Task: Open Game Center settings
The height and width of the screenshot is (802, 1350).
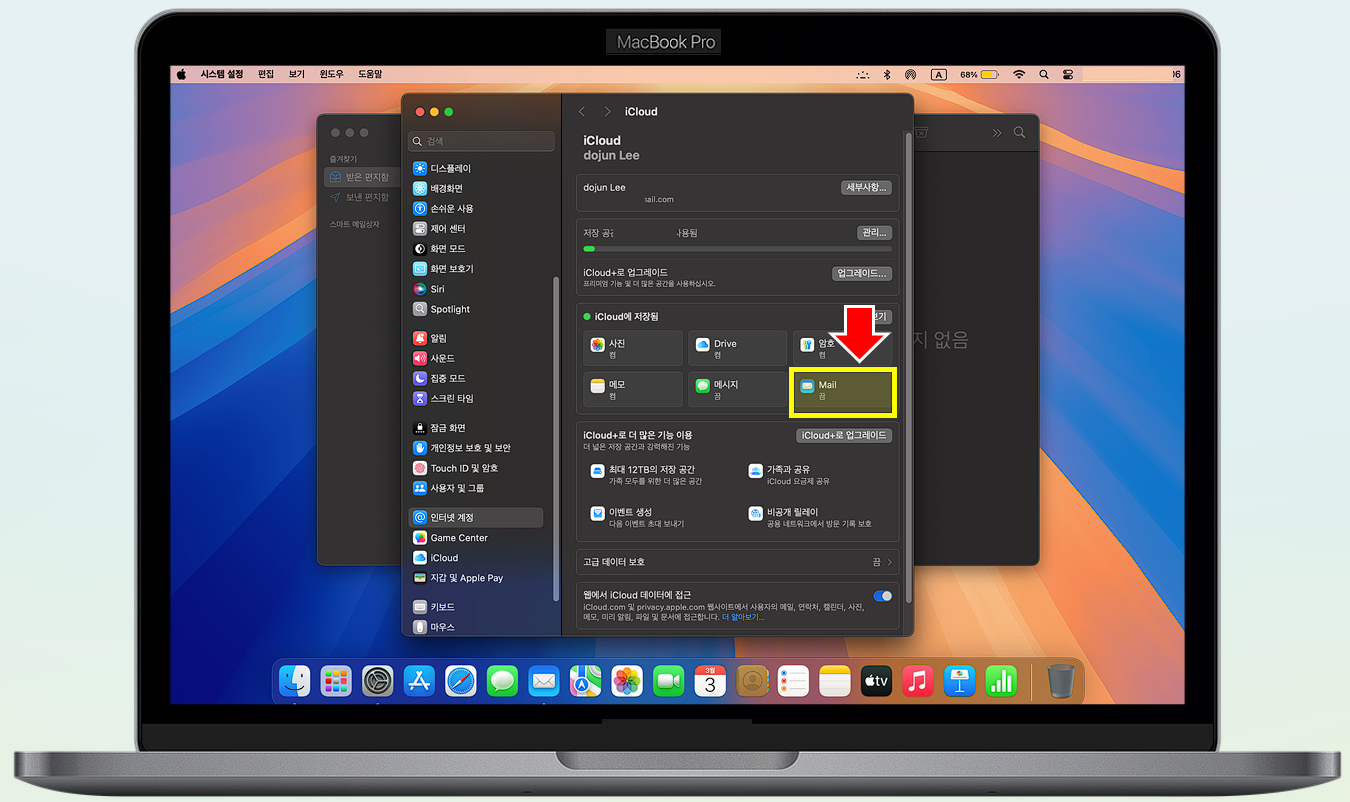Action: [450, 538]
